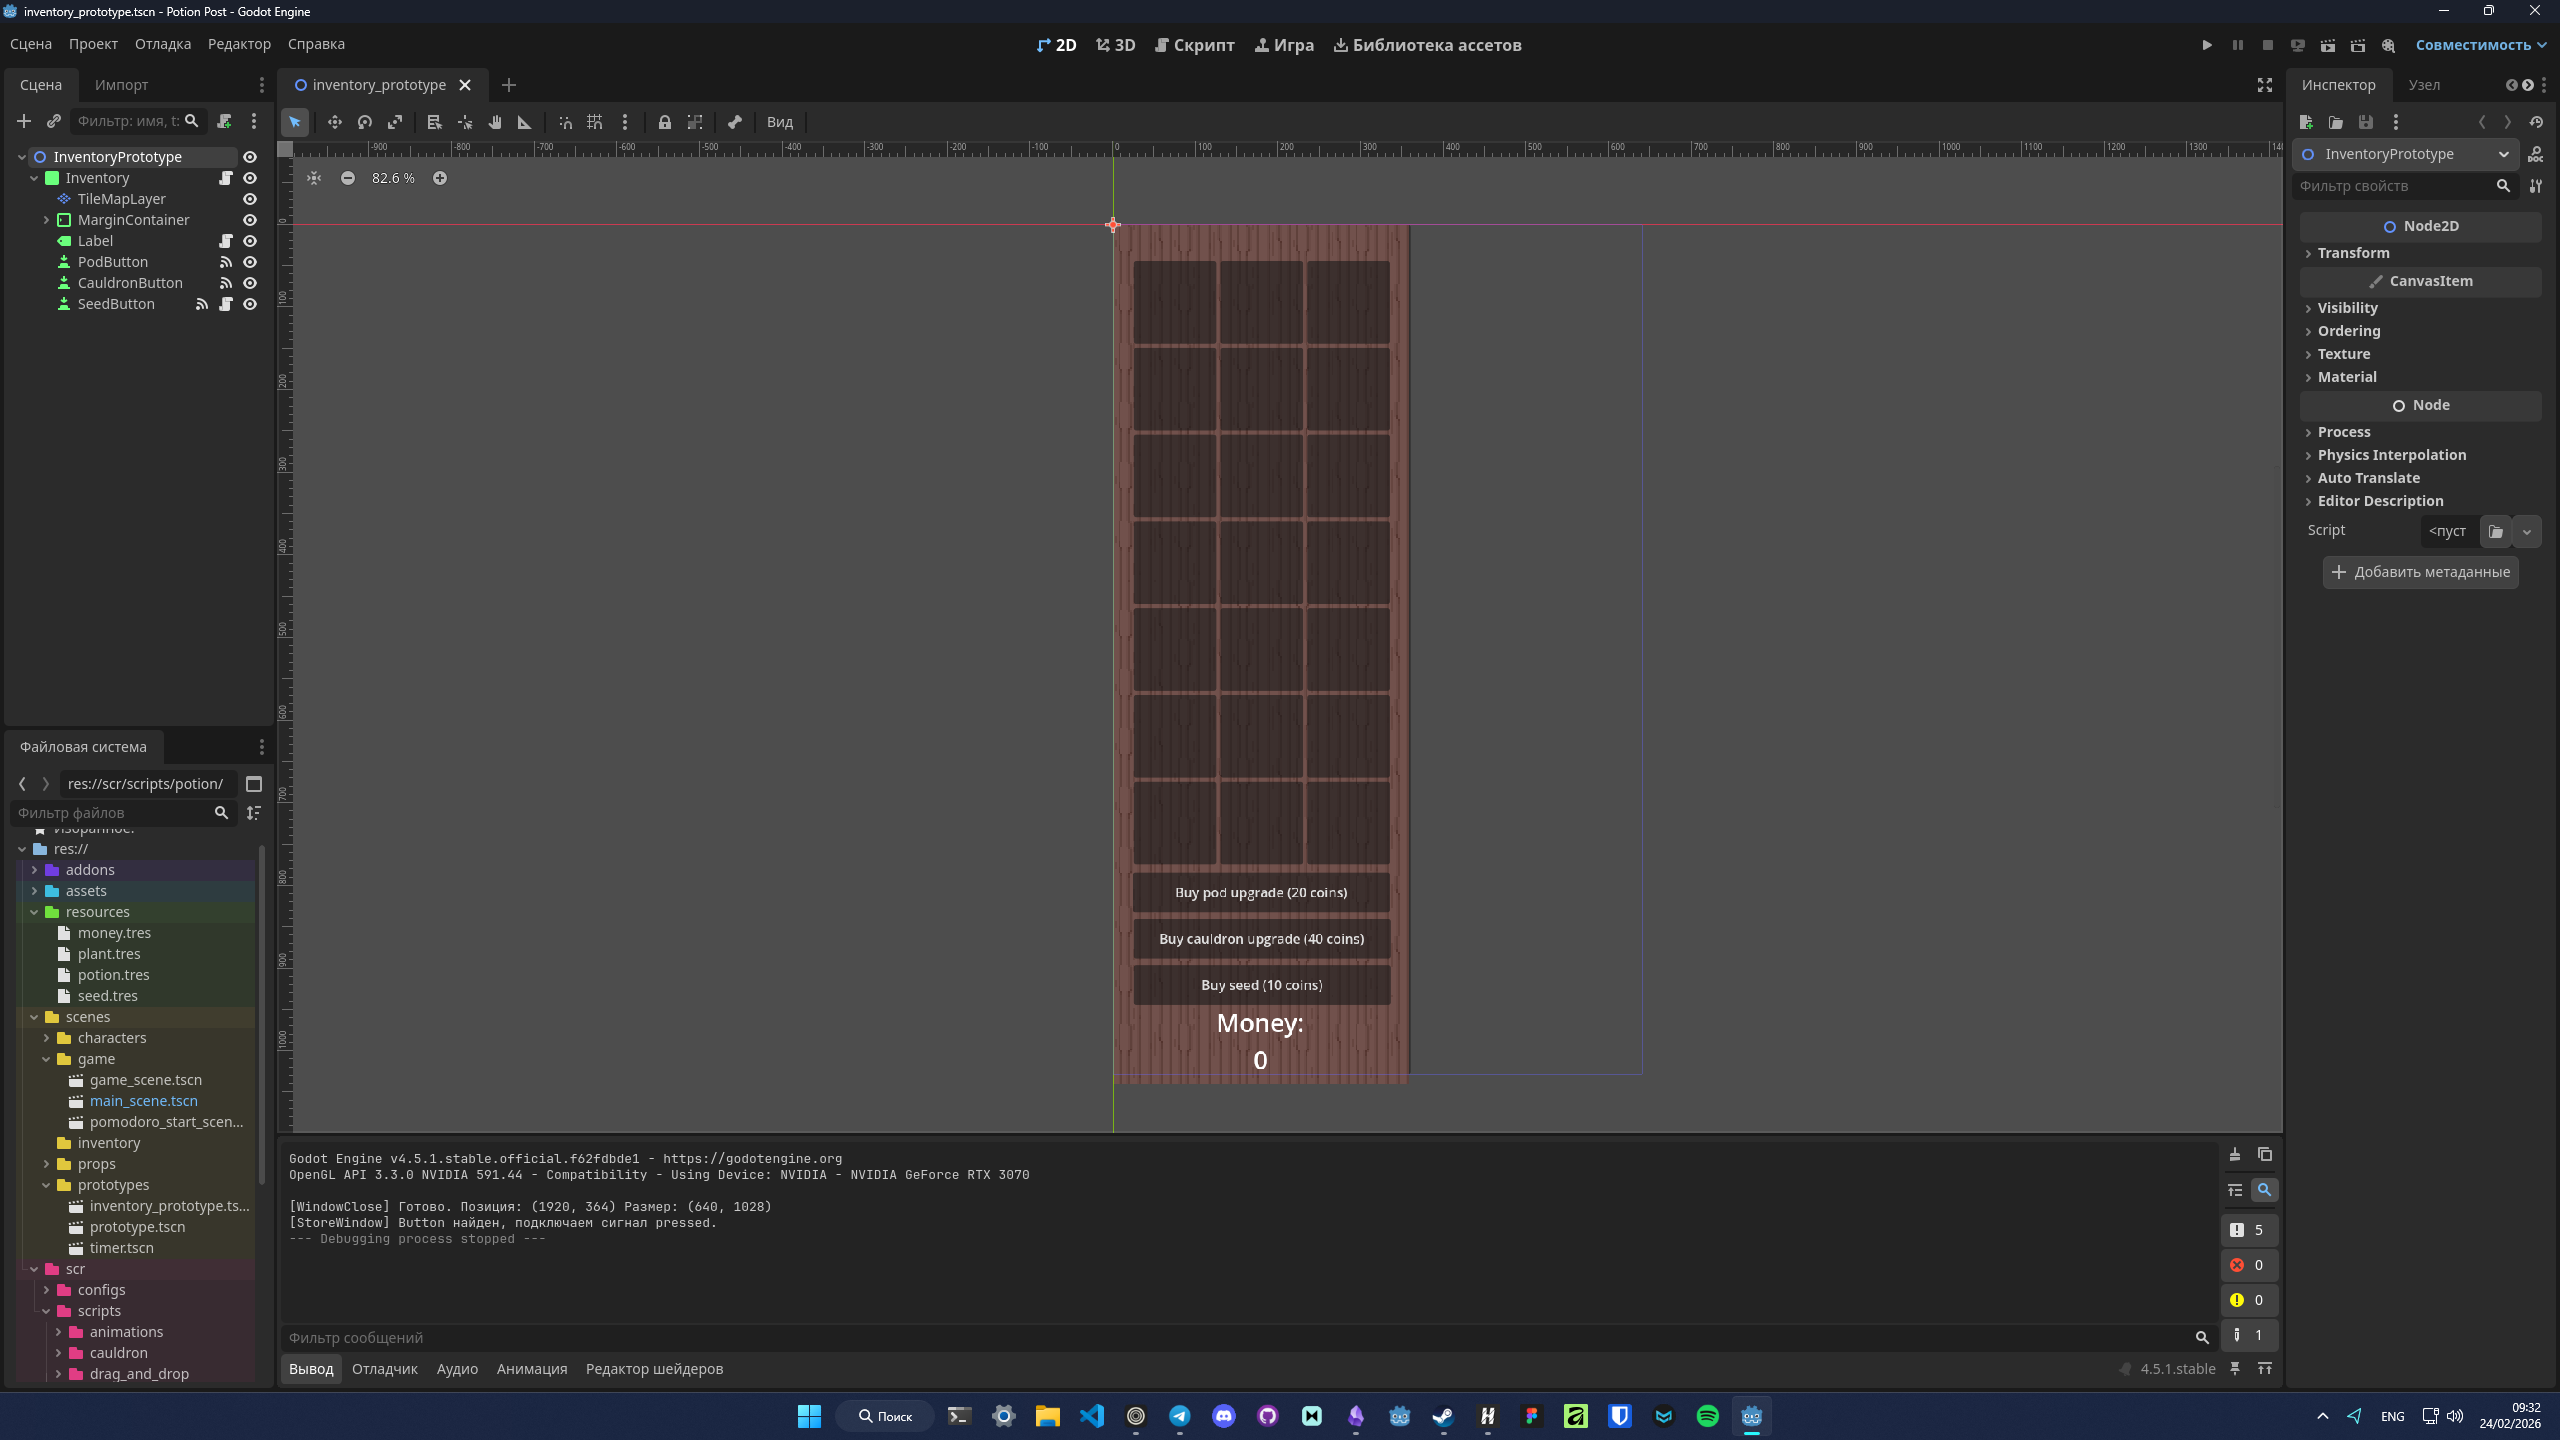Select the Rotate mode tool

(x=365, y=122)
